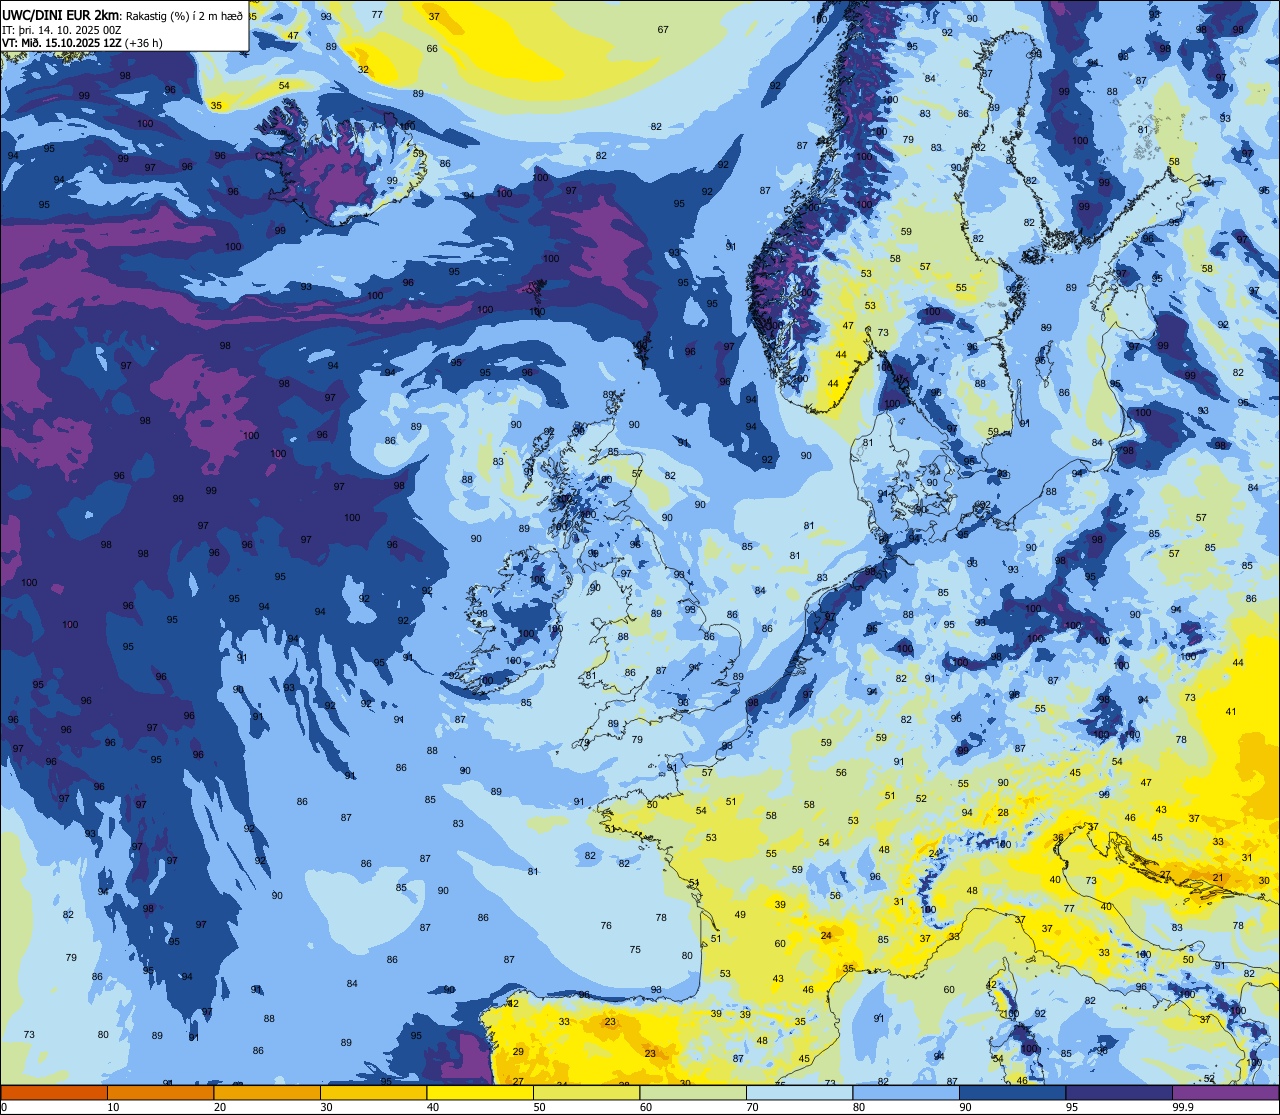
Task: Select the indigo 95–99.9 legend swatch
Action: pos(1119,1093)
